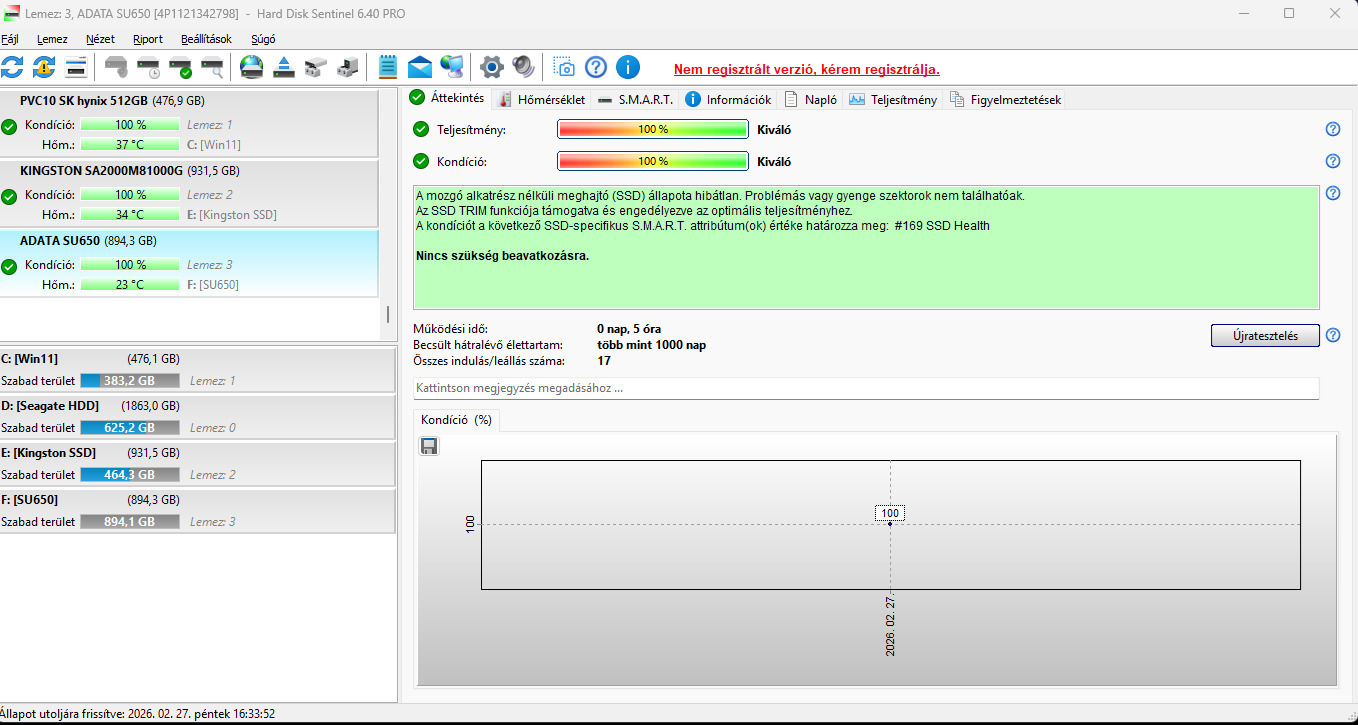Image resolution: width=1358 pixels, height=725 pixels.
Task: Click the 34 °C temperature bar of Kingston
Action: point(130,214)
